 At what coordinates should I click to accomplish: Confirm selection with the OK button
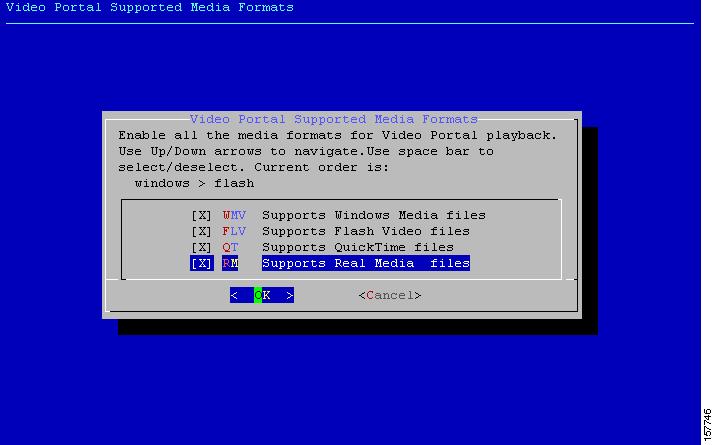262,295
